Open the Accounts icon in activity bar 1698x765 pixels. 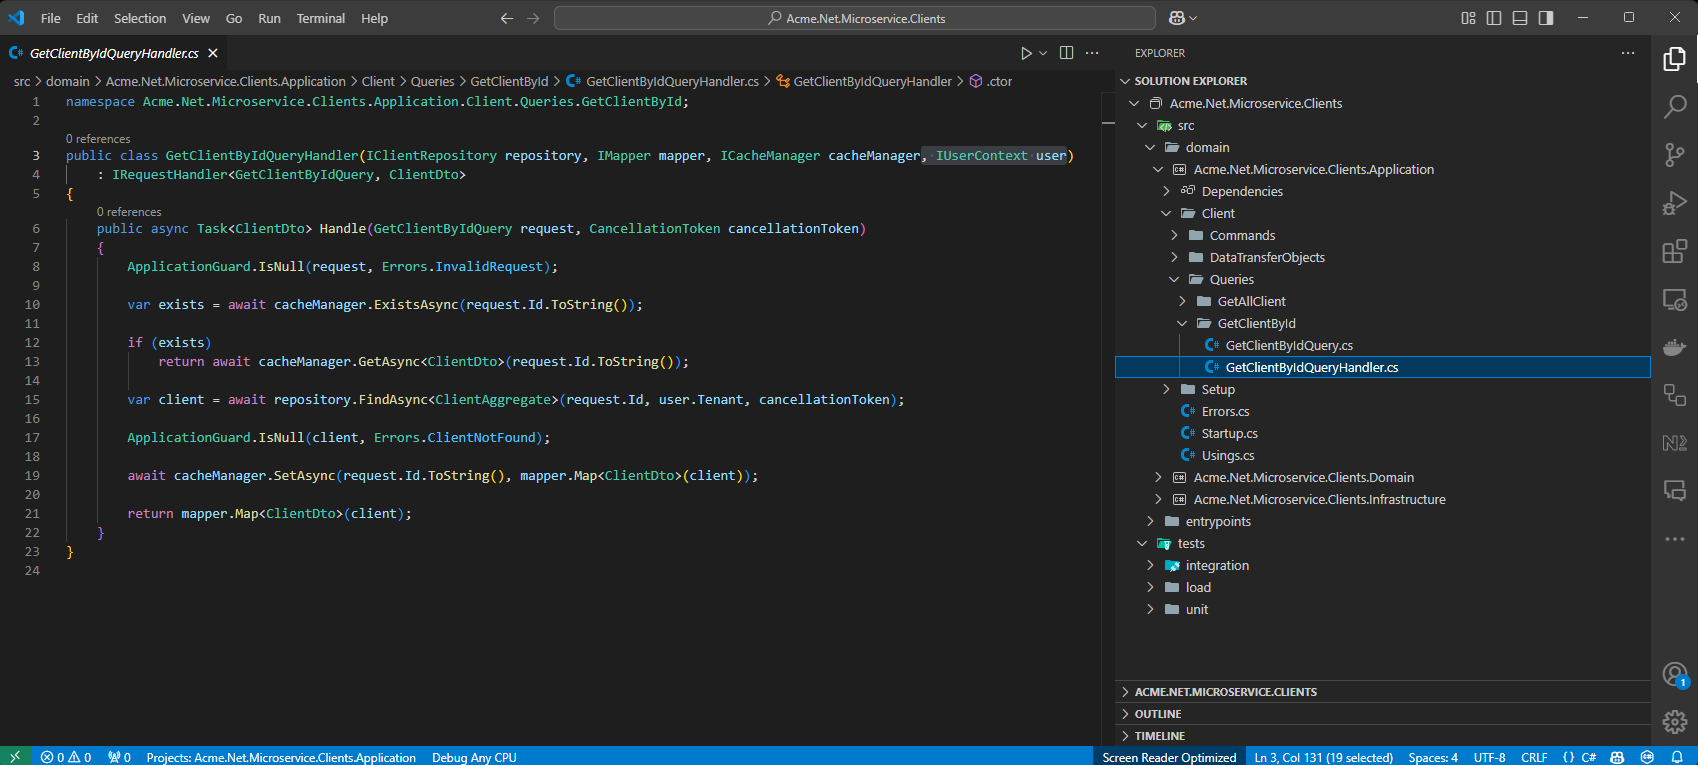coord(1674,674)
